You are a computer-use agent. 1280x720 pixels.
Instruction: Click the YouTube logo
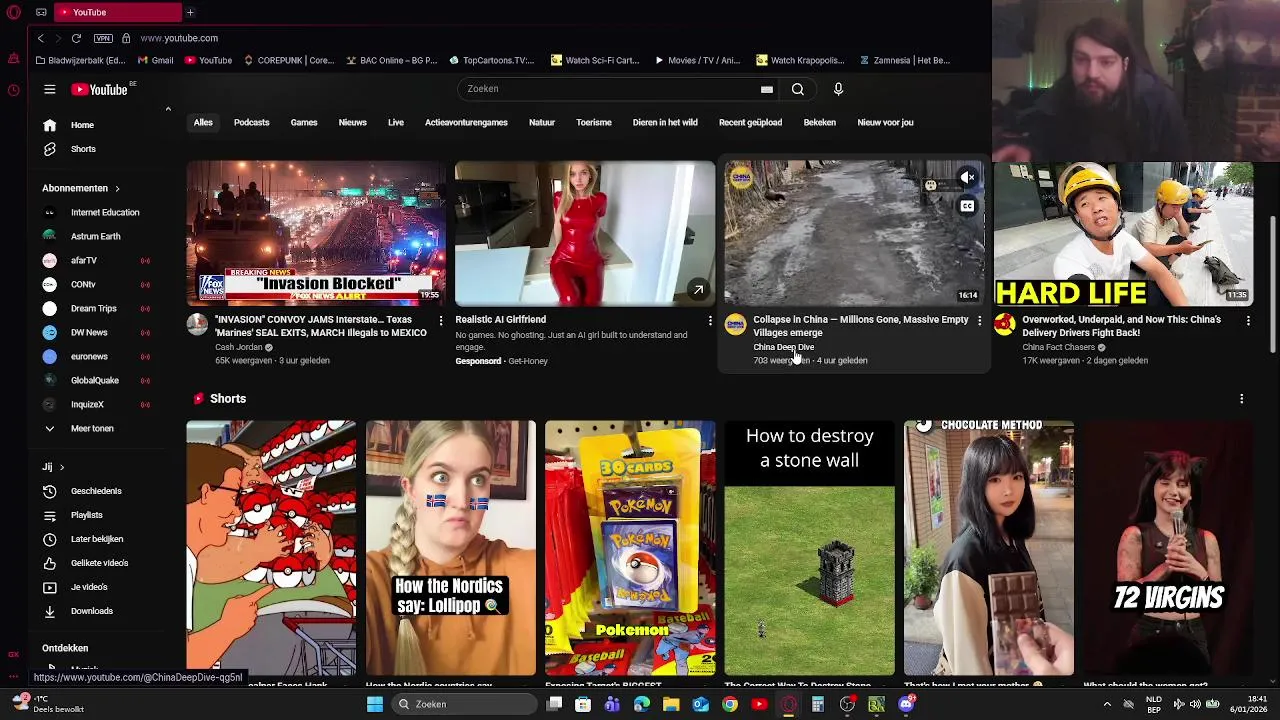100,89
